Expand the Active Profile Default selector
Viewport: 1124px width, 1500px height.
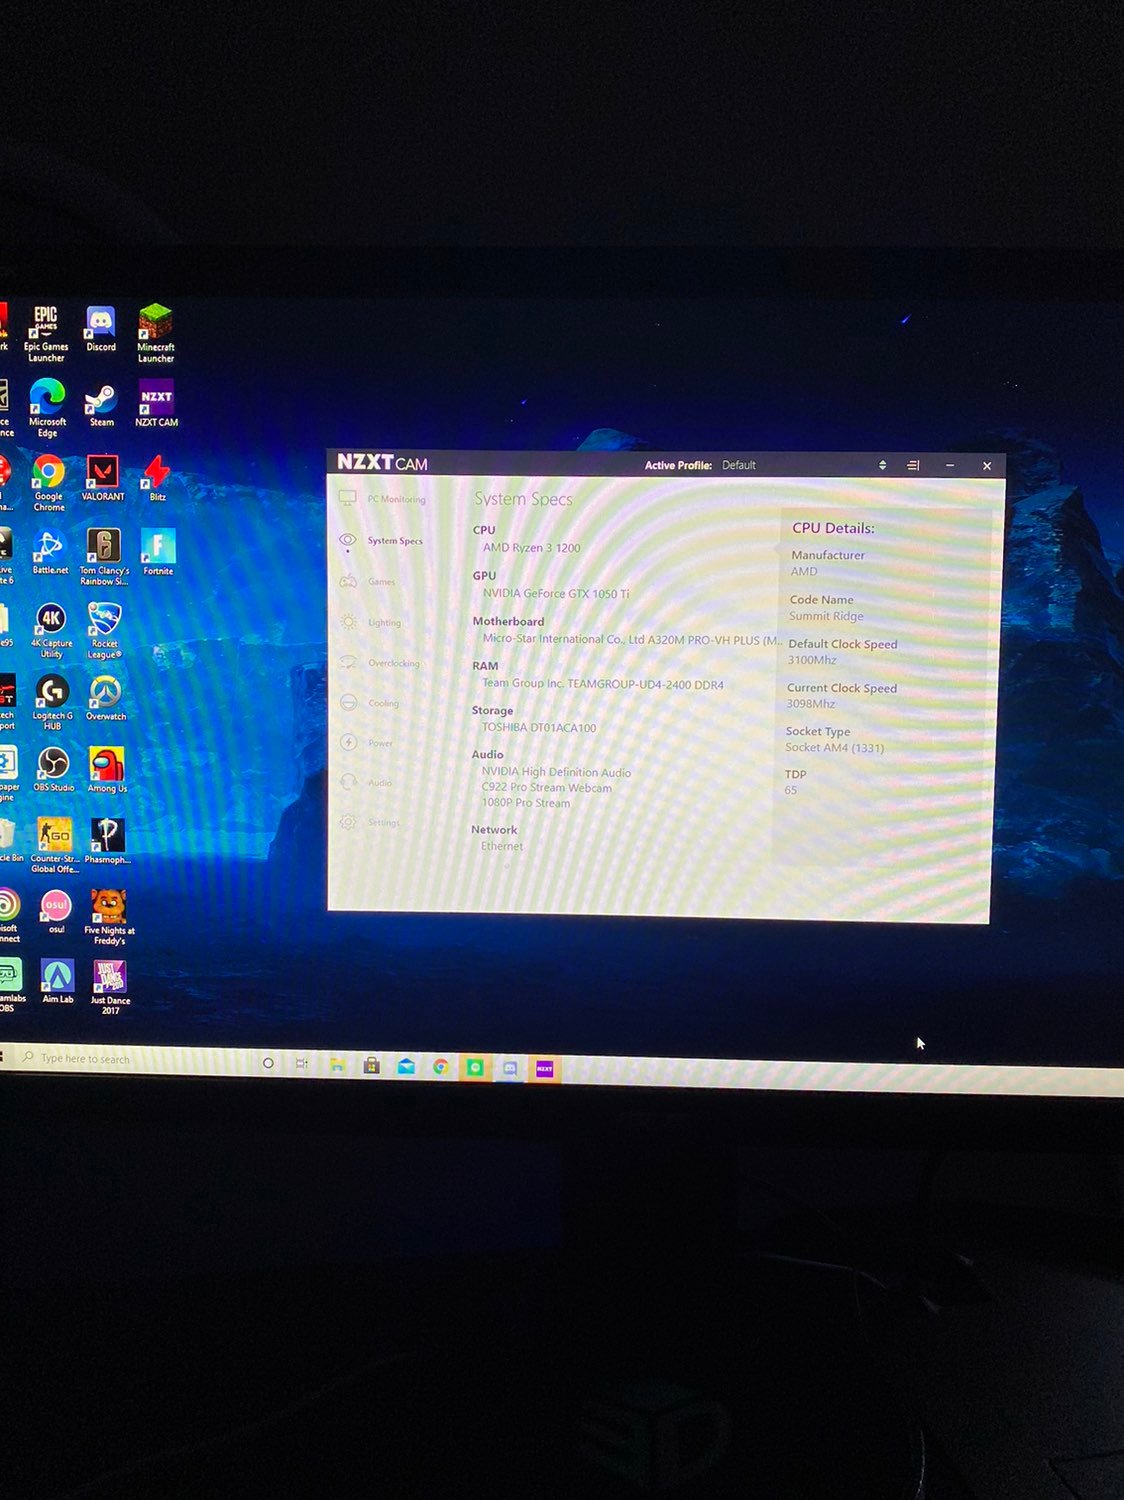(x=882, y=465)
